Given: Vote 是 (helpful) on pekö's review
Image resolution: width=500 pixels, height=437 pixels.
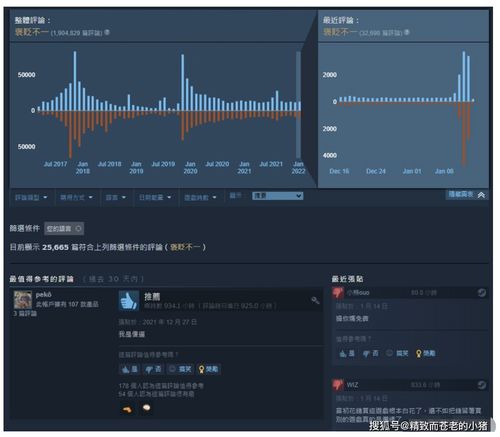Looking at the screenshot, I should (129, 369).
